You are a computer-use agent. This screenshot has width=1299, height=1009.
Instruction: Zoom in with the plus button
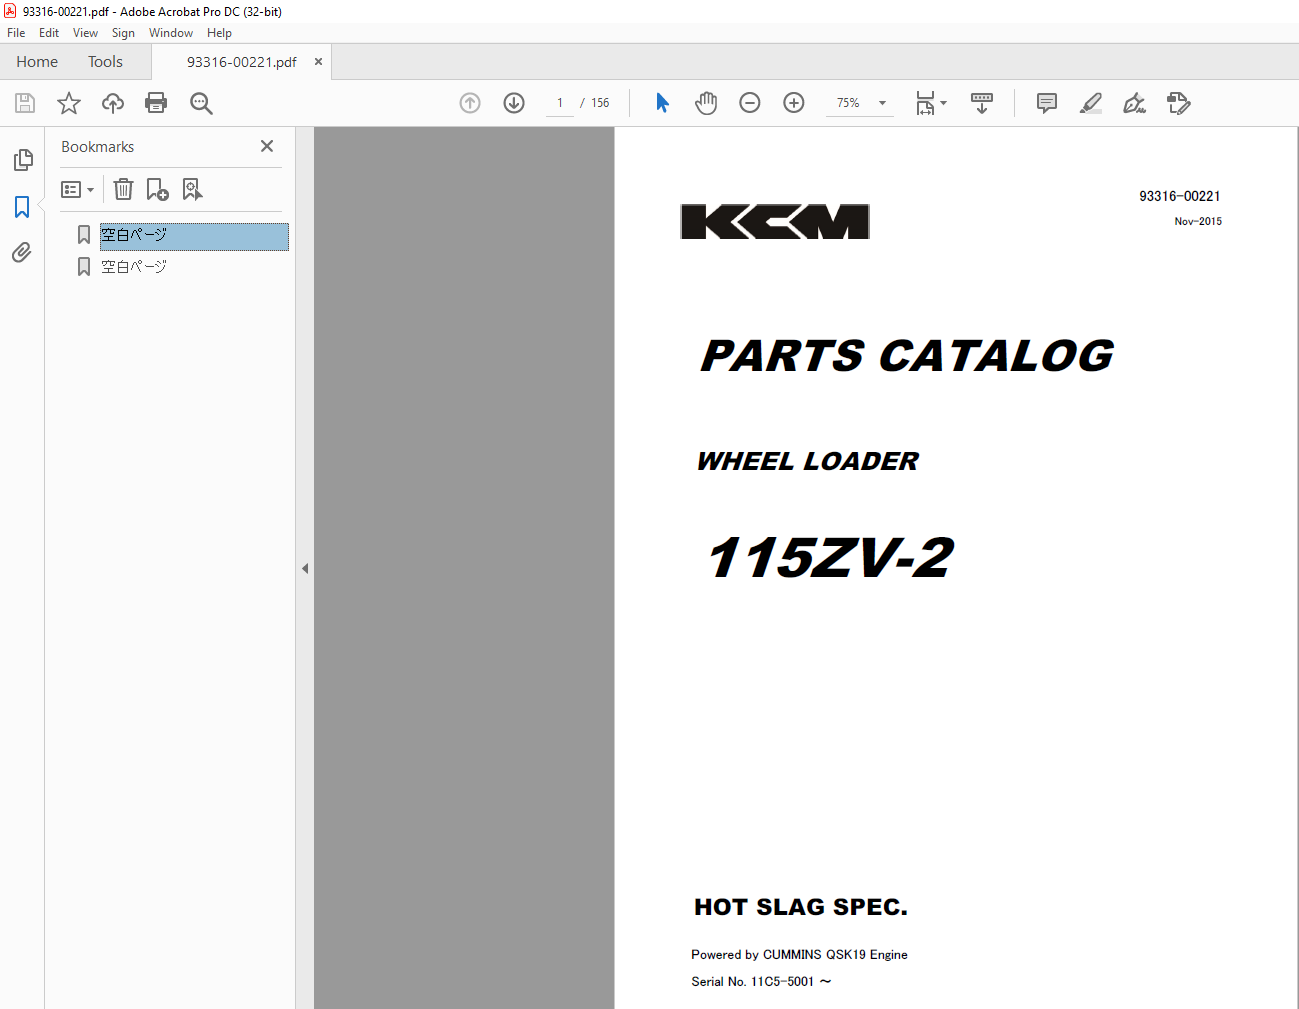pos(794,103)
